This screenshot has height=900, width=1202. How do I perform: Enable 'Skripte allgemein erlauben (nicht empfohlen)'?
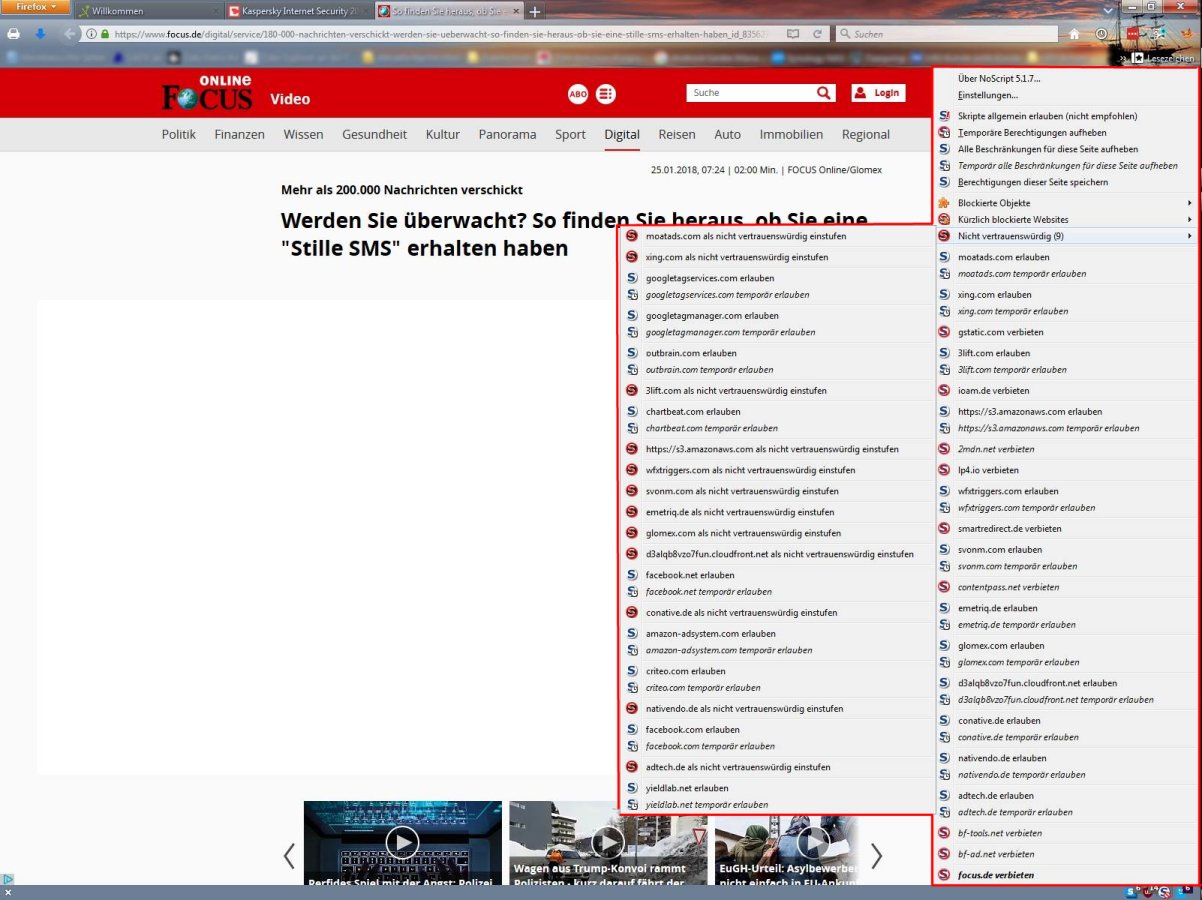[1048, 115]
